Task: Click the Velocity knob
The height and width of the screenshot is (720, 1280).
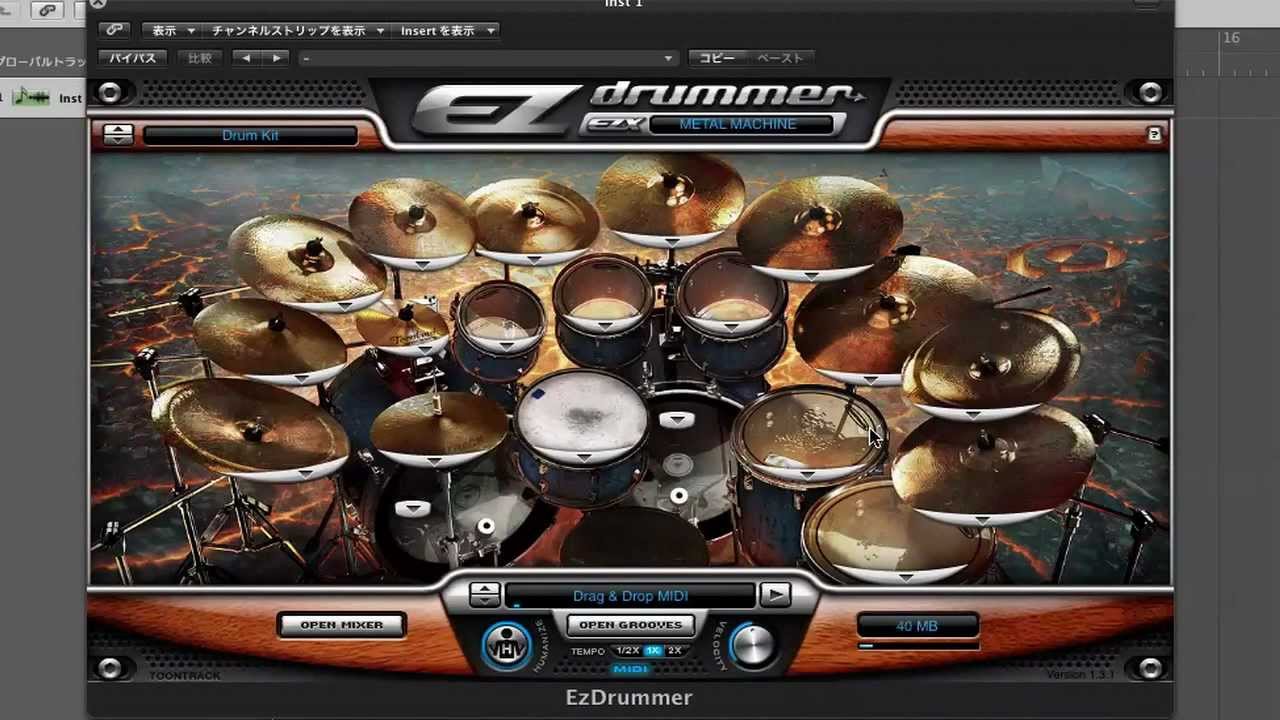Action: pyautogui.click(x=753, y=645)
